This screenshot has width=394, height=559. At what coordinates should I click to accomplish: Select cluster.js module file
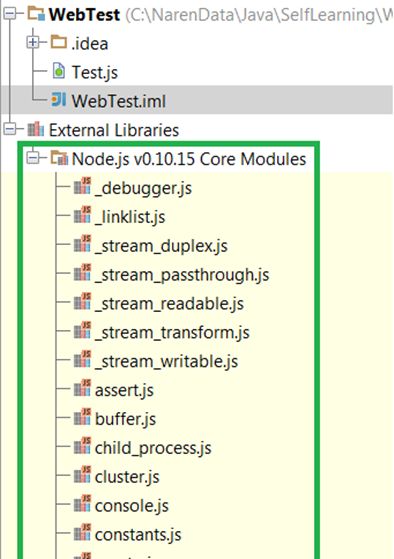click(127, 477)
